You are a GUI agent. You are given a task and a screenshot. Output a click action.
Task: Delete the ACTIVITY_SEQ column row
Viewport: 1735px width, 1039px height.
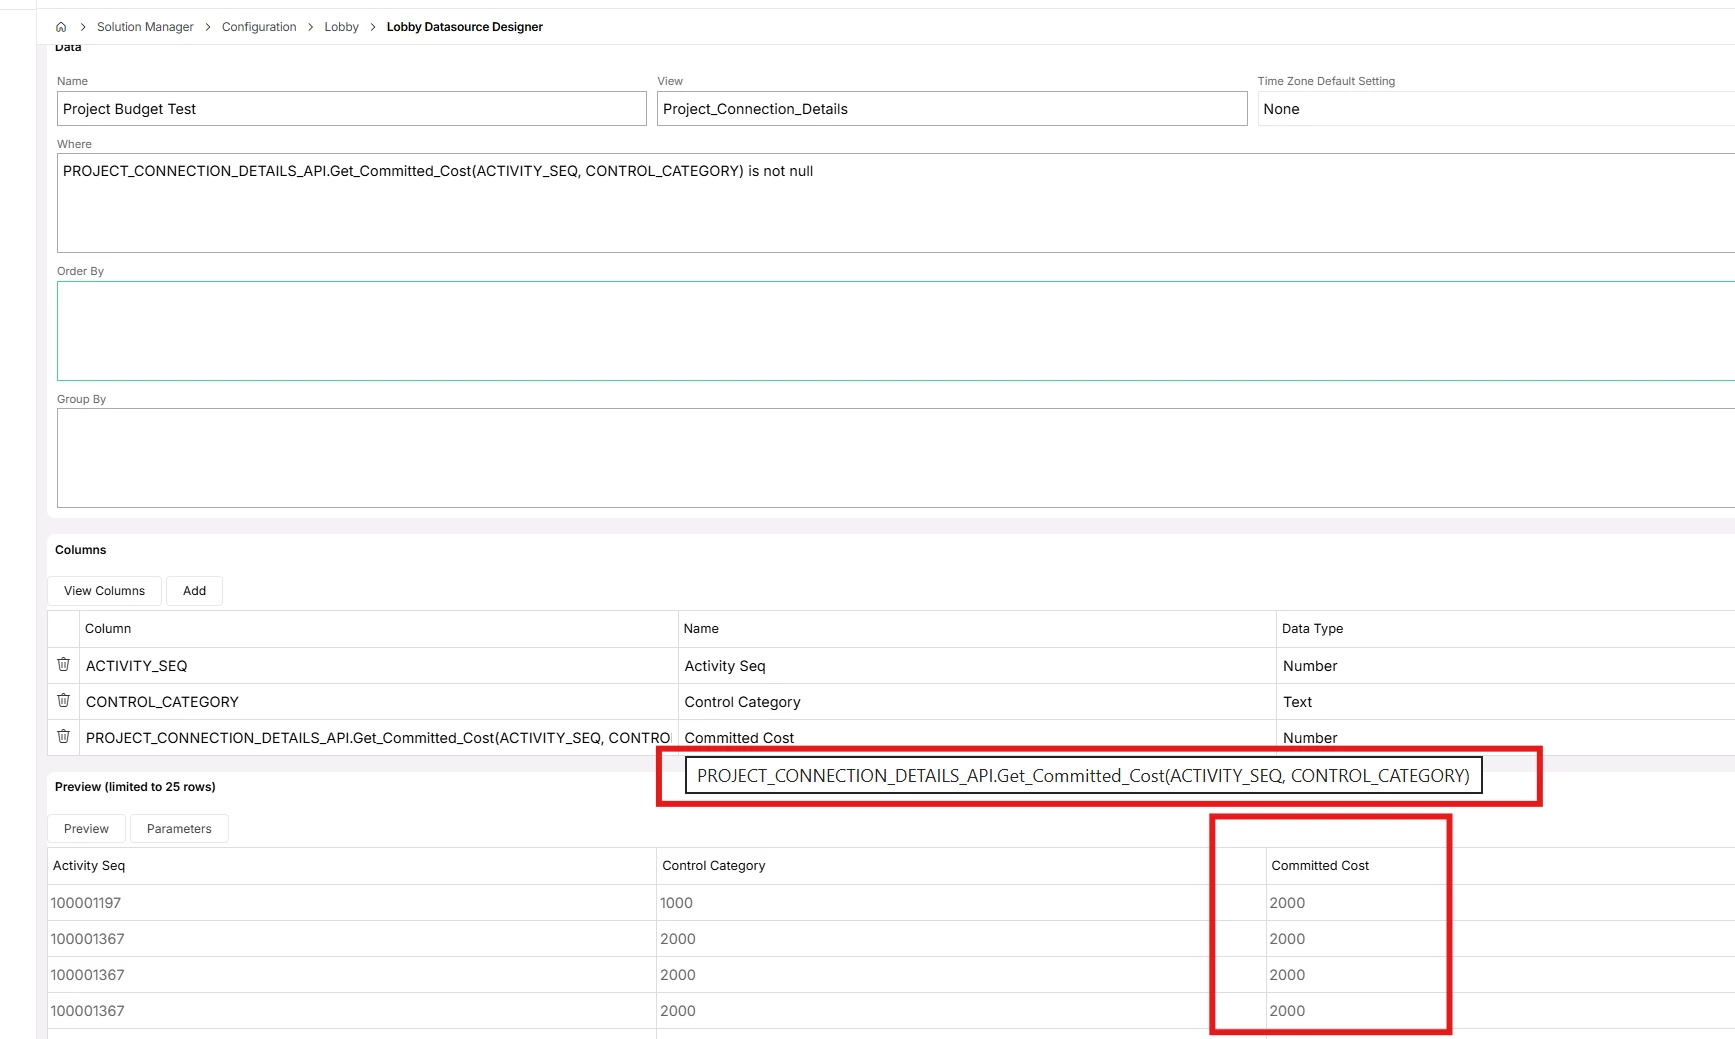pyautogui.click(x=63, y=665)
